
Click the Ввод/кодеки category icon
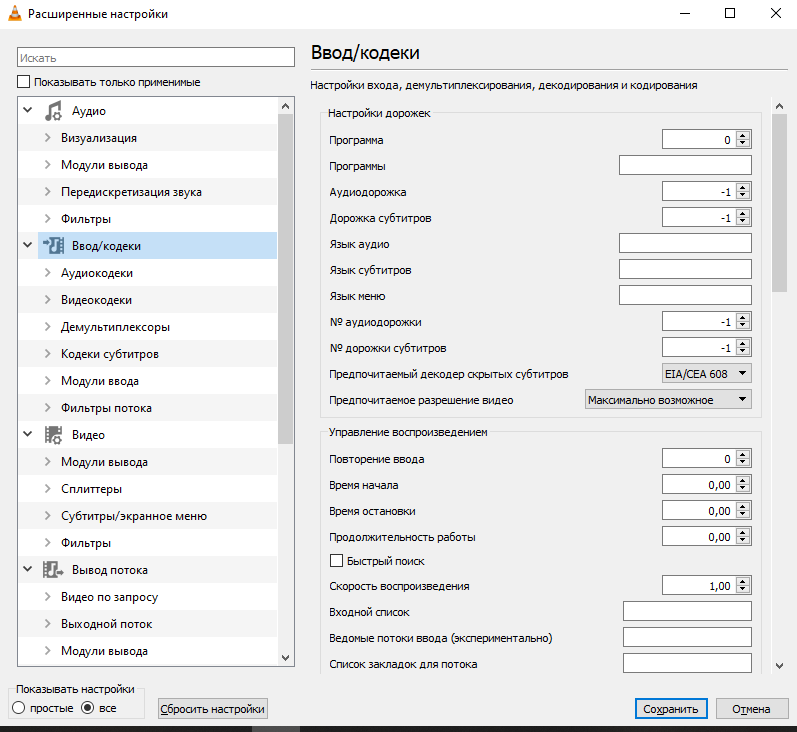53,246
